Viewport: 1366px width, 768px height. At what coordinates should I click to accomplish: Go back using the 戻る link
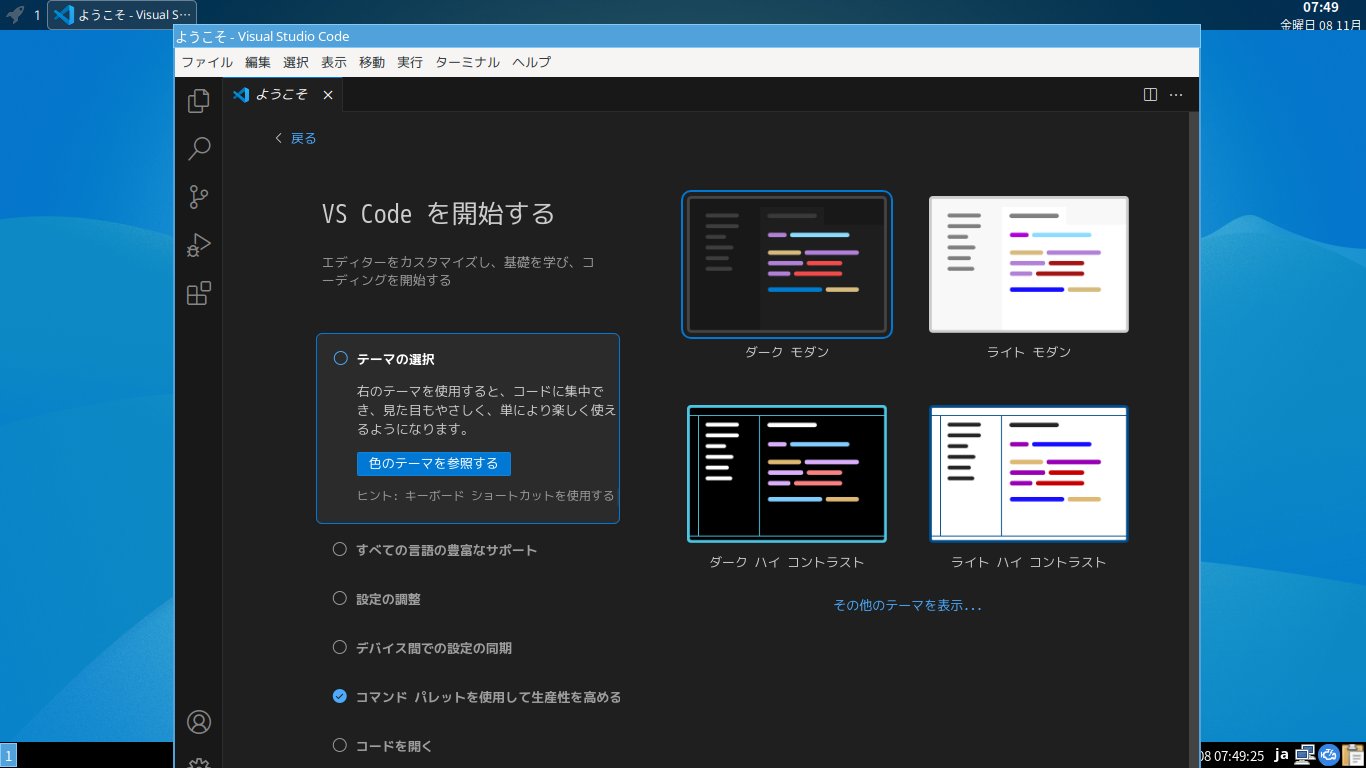coord(296,138)
